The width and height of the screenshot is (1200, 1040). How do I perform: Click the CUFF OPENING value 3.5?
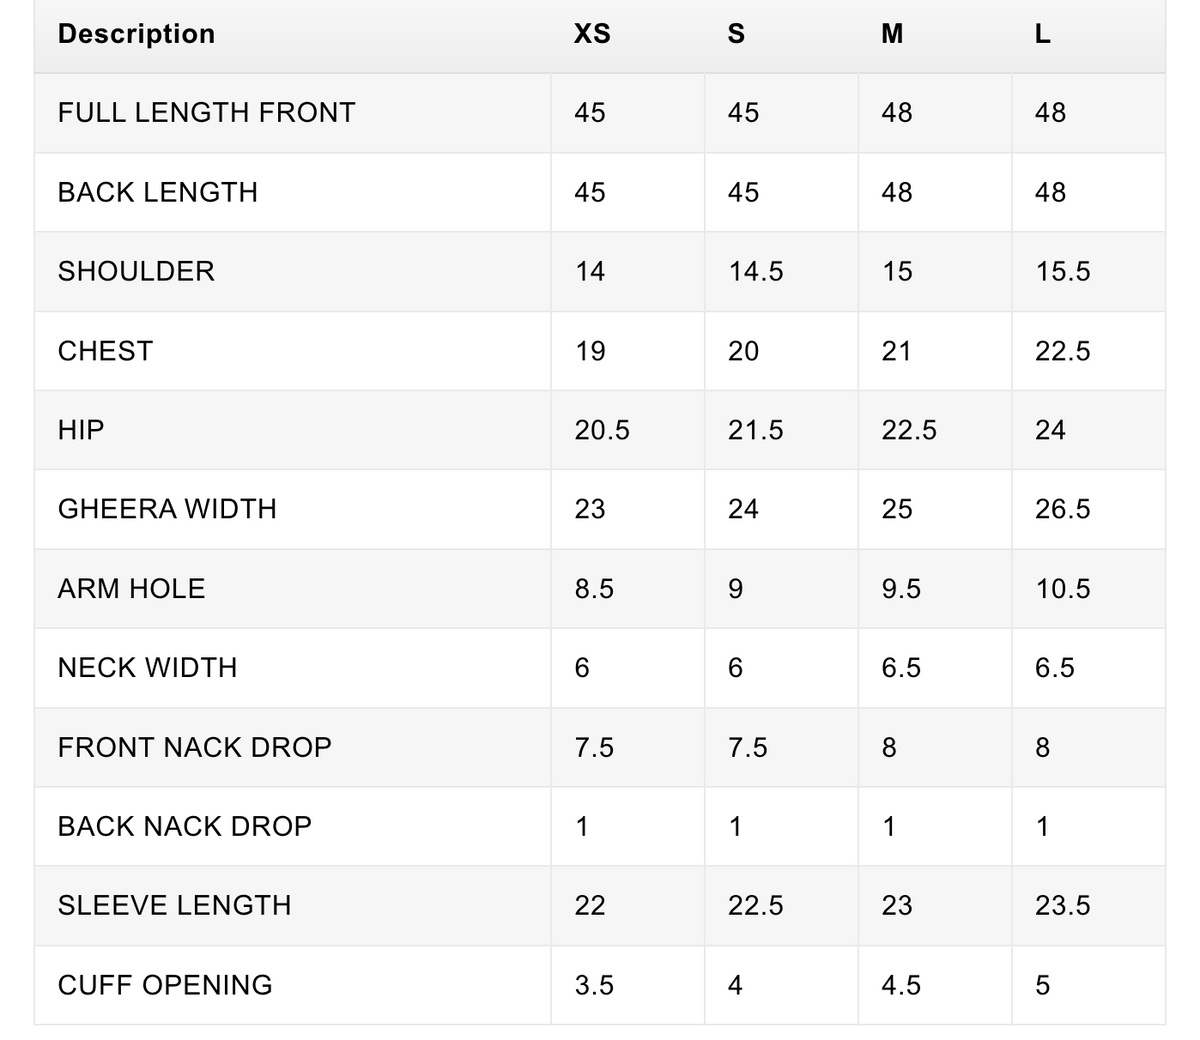(x=594, y=985)
